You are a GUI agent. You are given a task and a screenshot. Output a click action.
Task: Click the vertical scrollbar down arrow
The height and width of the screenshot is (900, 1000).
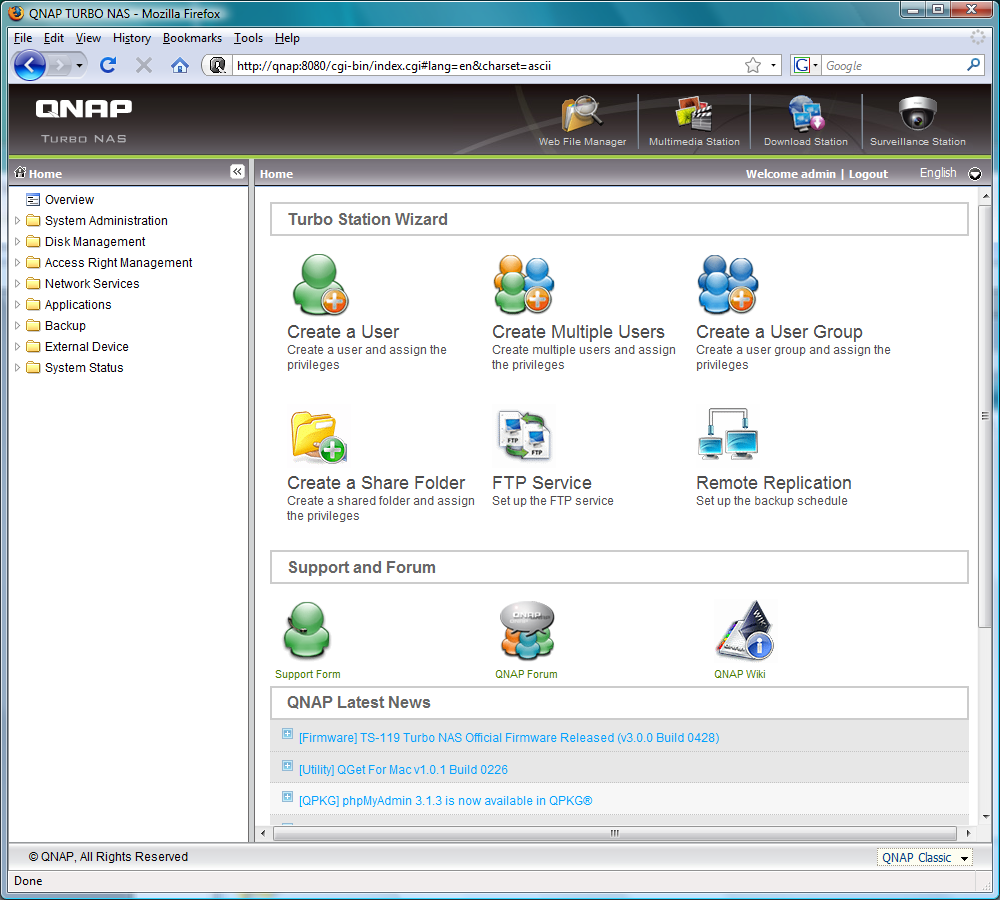pyautogui.click(x=986, y=816)
